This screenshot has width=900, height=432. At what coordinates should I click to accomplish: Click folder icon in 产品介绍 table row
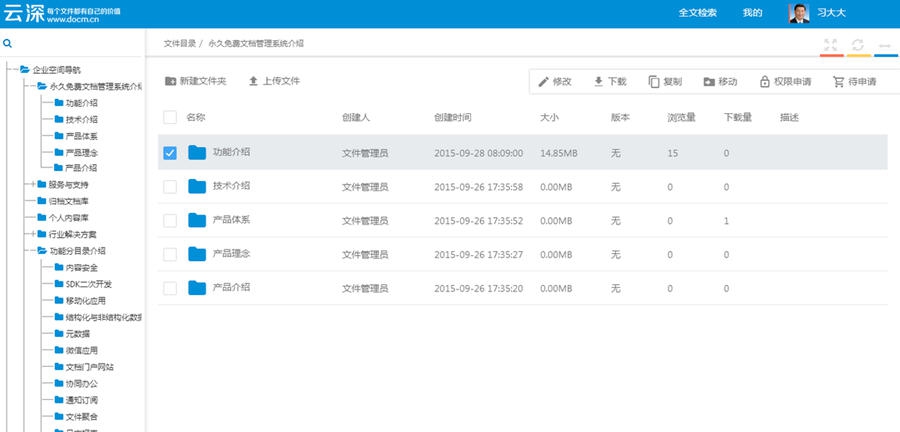tap(197, 288)
